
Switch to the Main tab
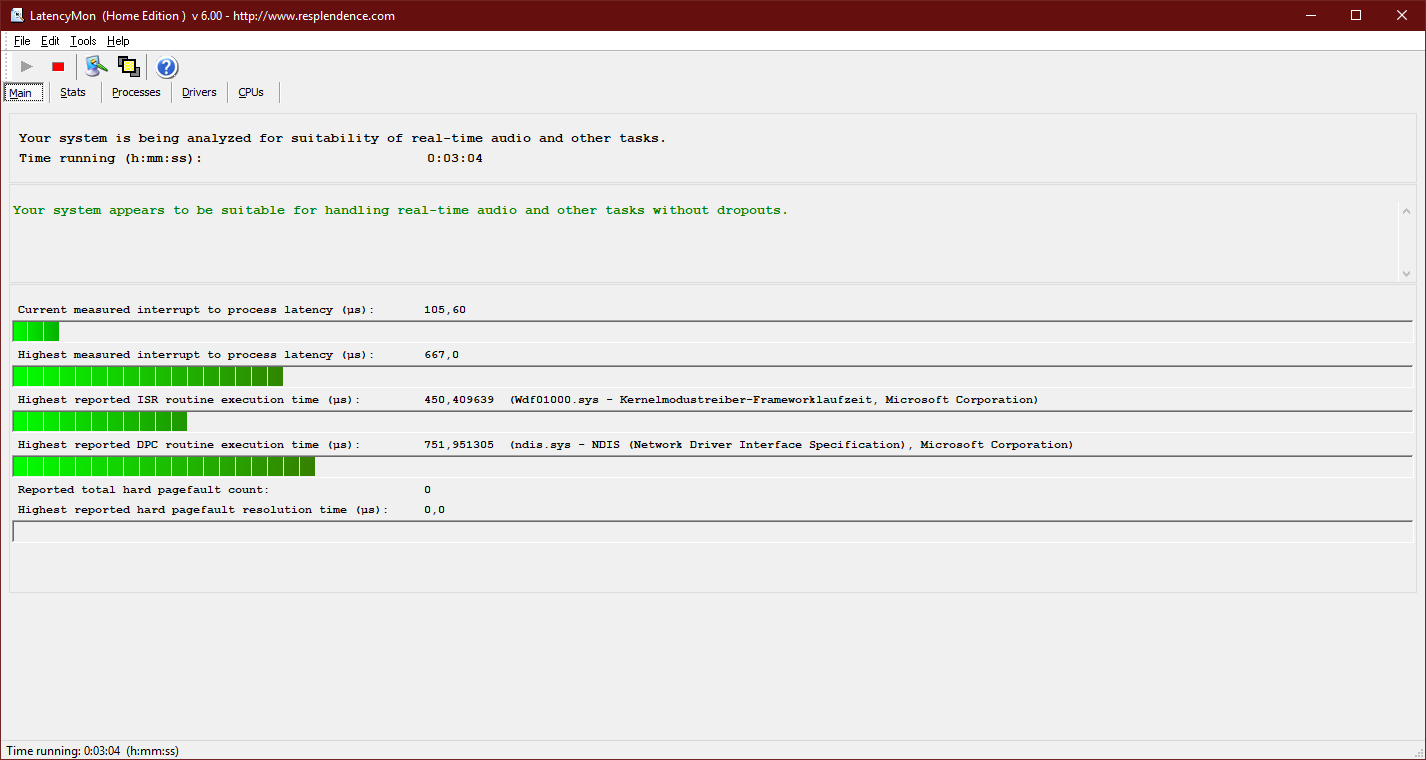(x=22, y=93)
